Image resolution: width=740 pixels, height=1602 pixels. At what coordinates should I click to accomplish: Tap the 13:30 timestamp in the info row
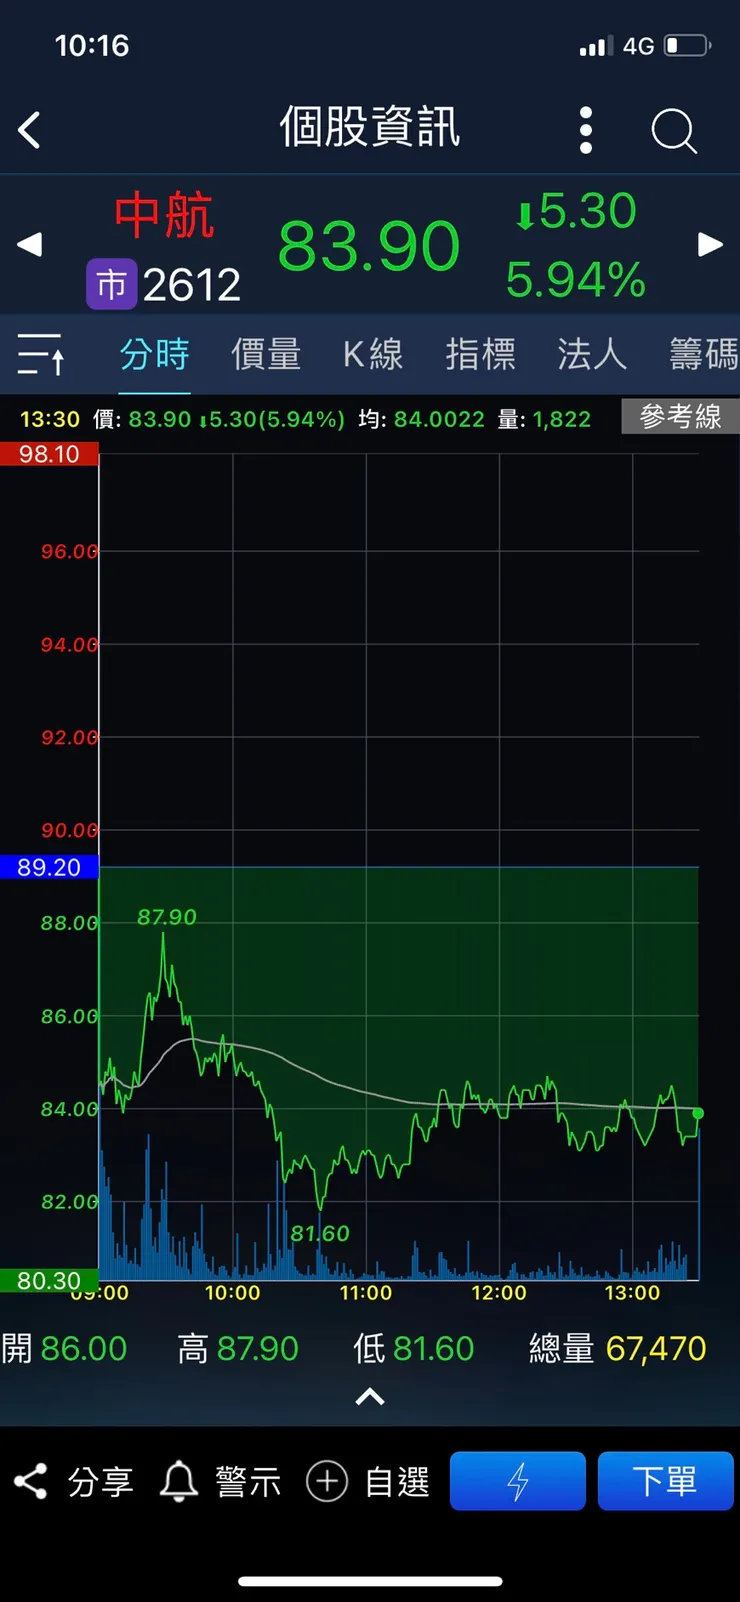click(50, 419)
